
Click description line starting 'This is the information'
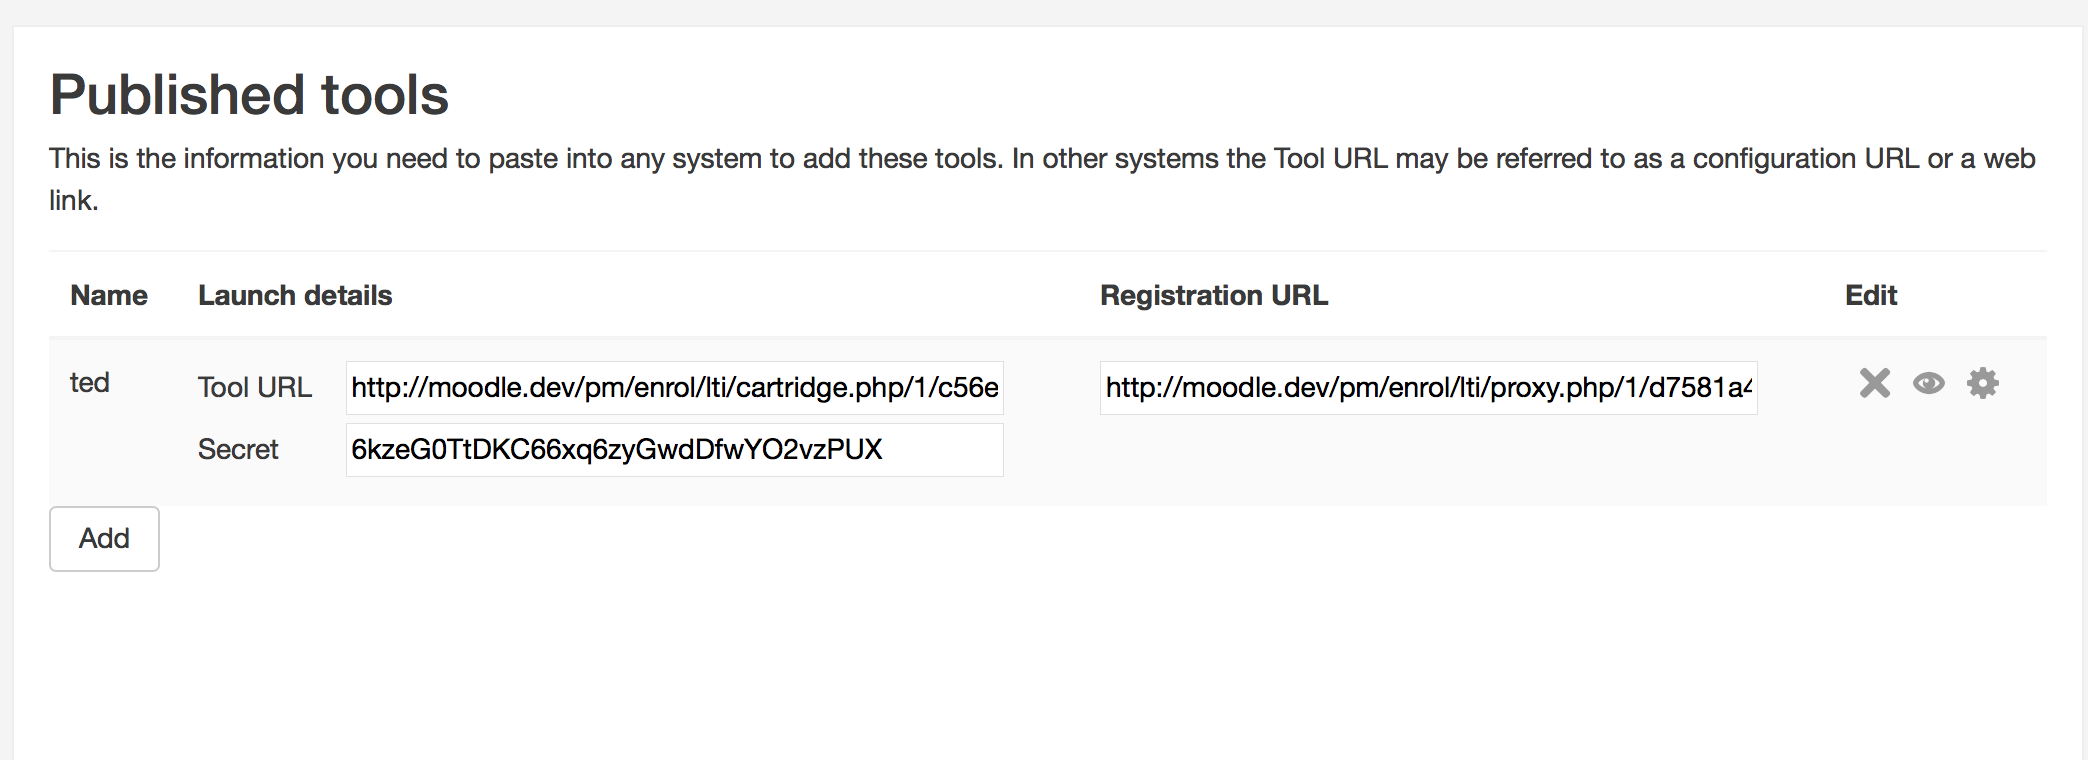pos(1042,159)
